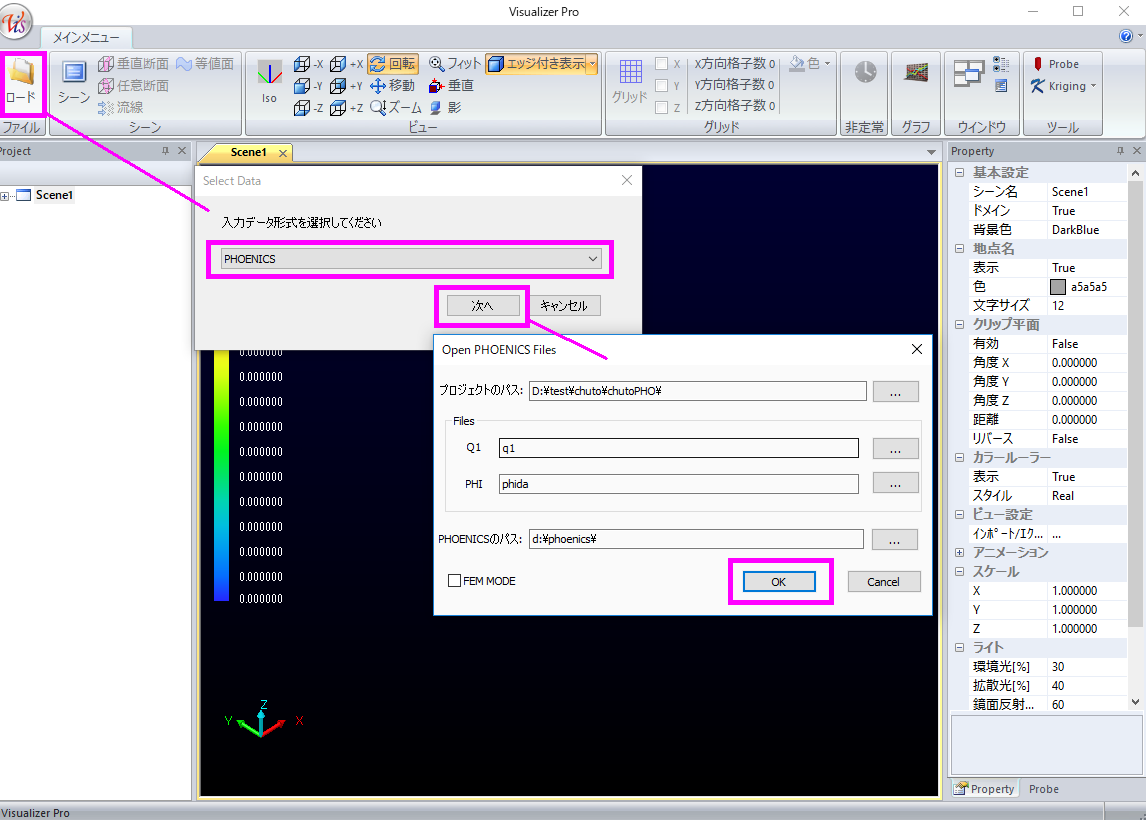1146x820 pixels.
Task: Click the Q1 file input field
Action: (678, 449)
